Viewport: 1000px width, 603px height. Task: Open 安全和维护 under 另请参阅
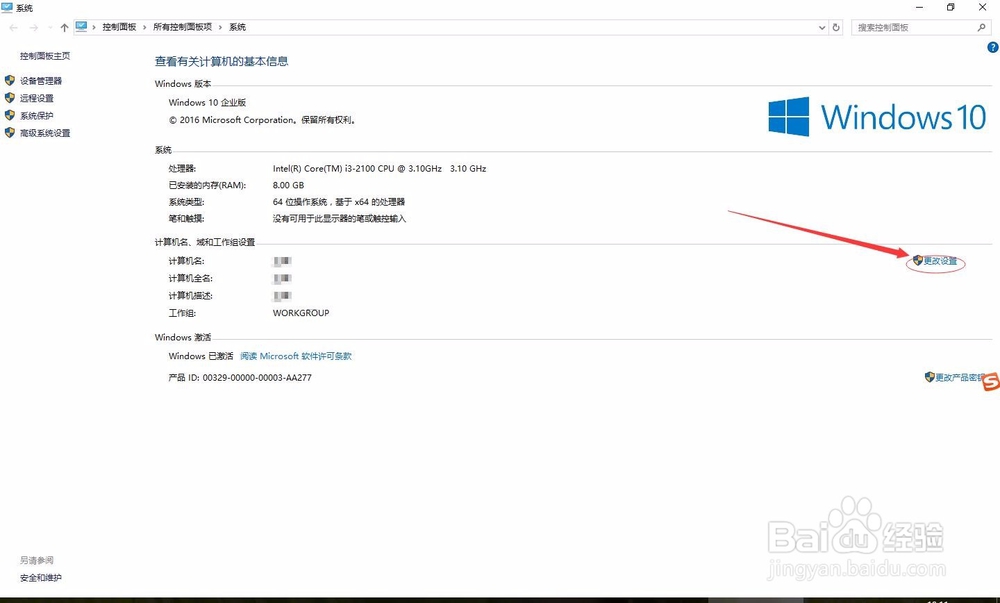41,578
